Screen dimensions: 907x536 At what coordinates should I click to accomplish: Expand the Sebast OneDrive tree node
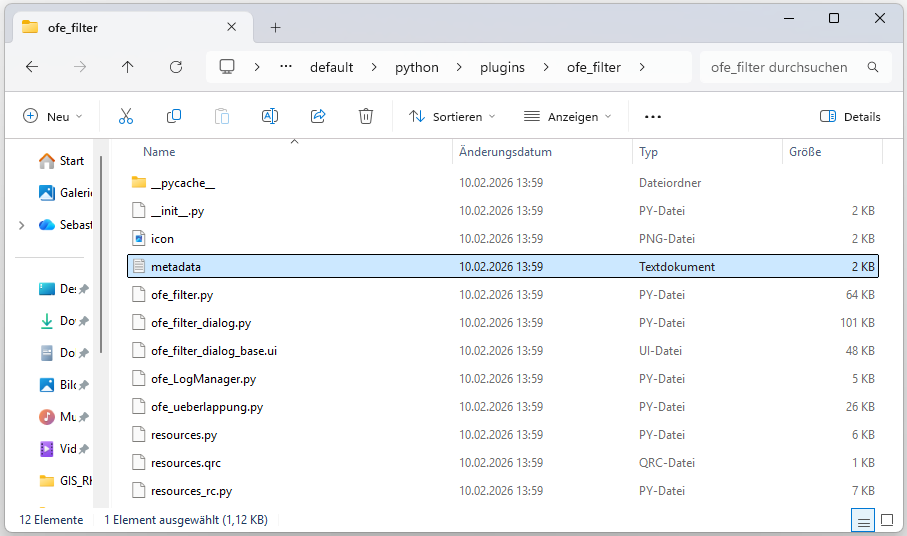pos(22,225)
